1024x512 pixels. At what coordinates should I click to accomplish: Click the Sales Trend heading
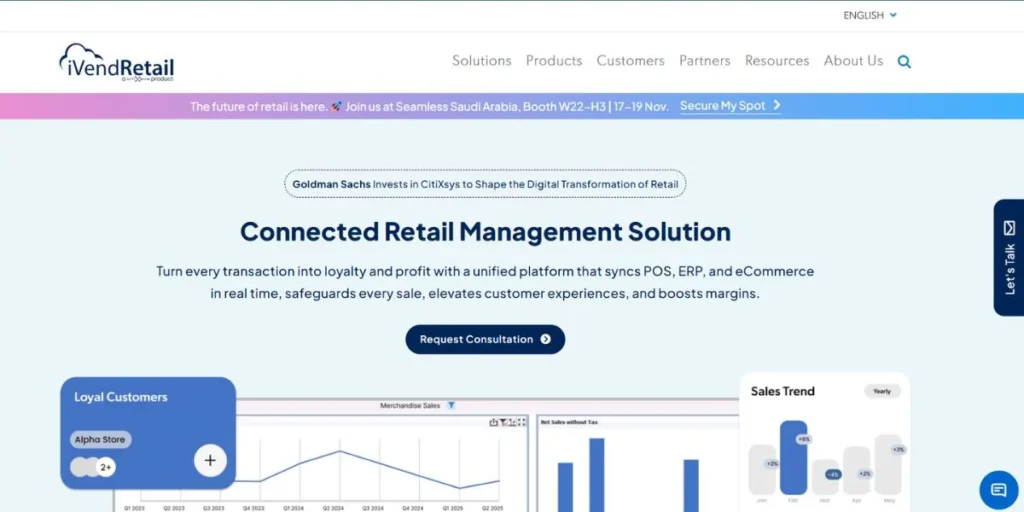coord(782,391)
